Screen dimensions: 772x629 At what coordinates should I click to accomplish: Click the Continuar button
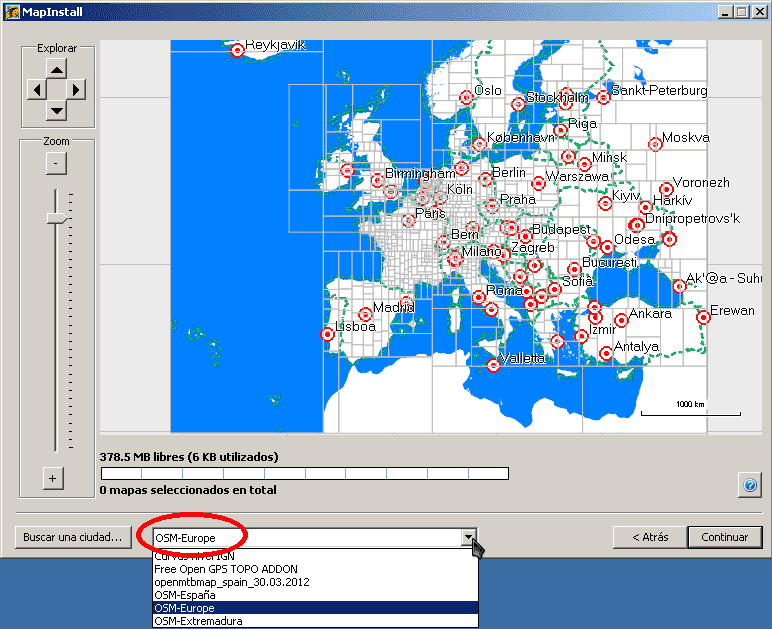725,537
